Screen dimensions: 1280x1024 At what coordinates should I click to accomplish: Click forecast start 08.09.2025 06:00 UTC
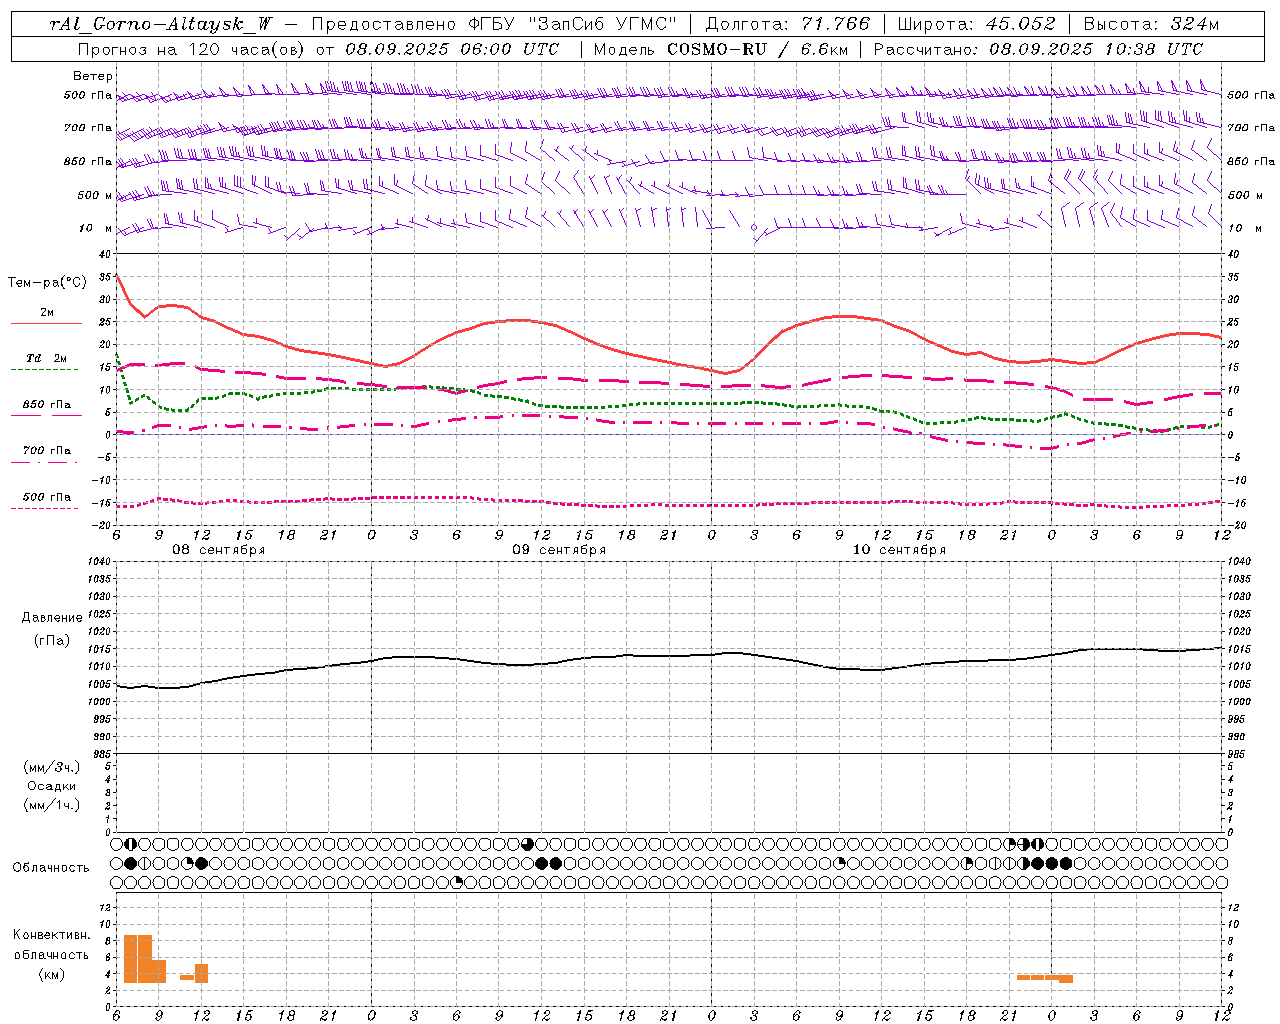coord(452,48)
